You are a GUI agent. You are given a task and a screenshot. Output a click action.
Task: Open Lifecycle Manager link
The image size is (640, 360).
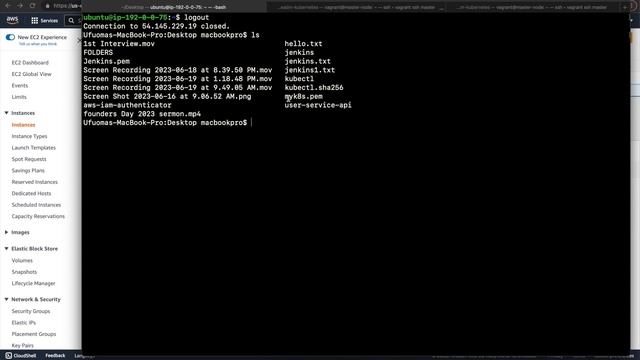coord(33,283)
